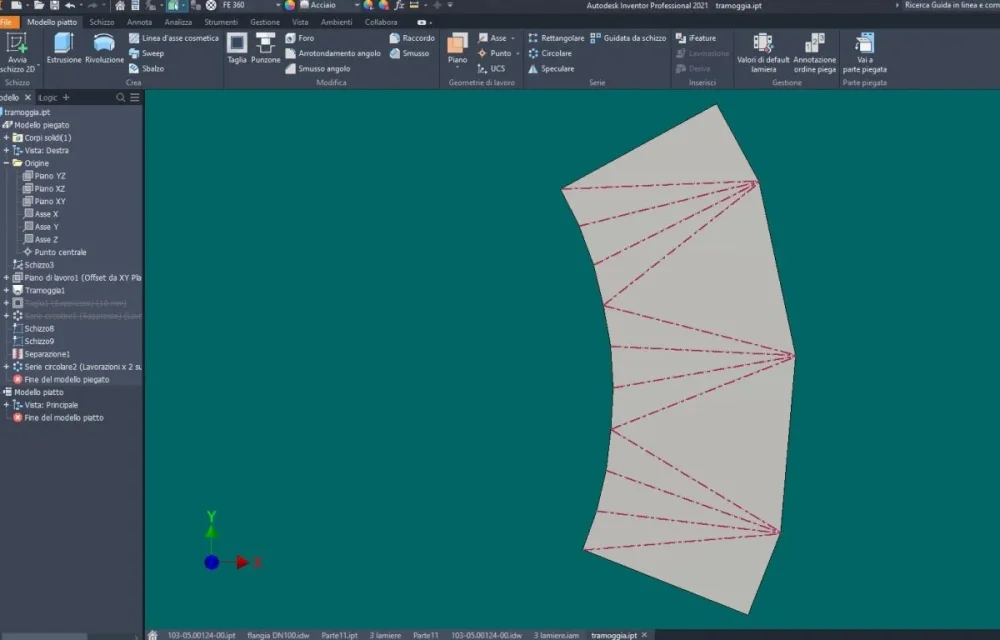Viewport: 1000px width, 640px height.
Task: Open the flangia DN100.idw document tab
Action: point(278,635)
